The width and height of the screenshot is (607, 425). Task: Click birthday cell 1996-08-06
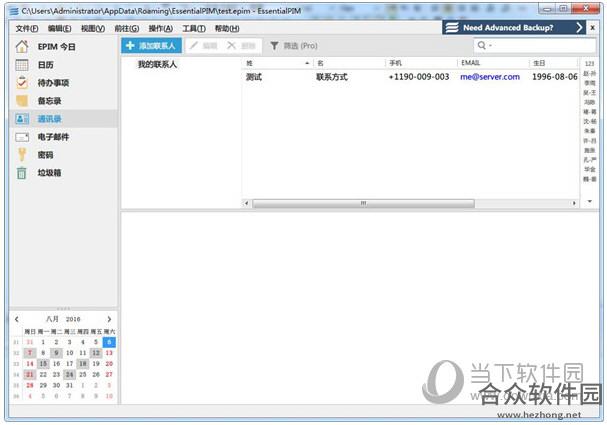tap(554, 77)
